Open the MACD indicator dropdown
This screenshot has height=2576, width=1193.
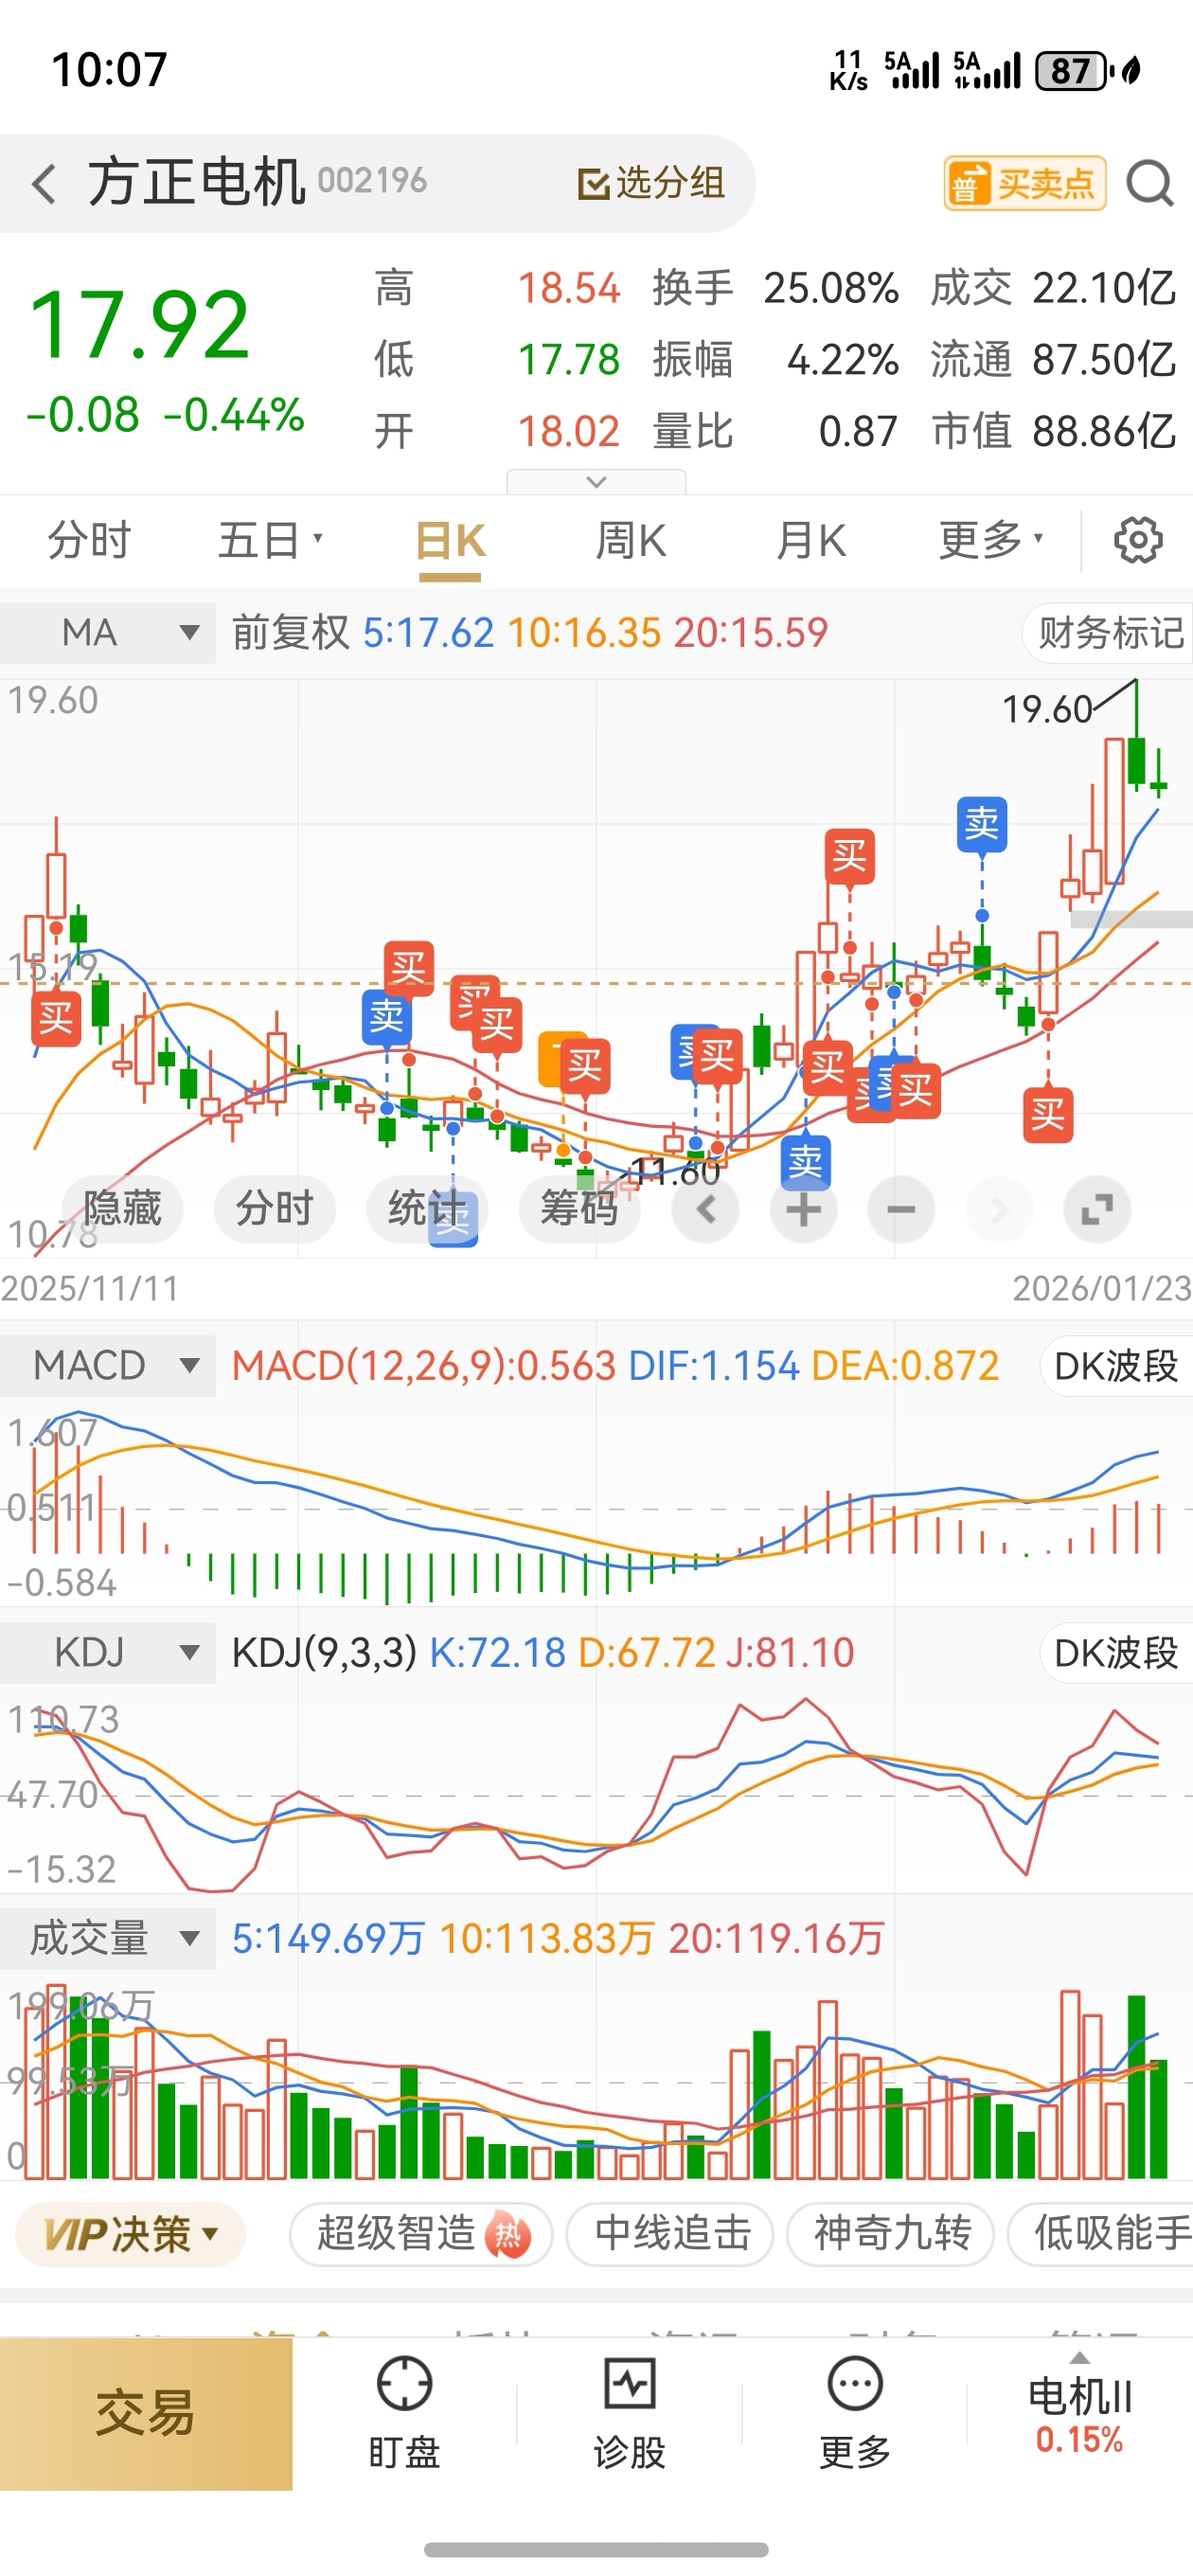[108, 1366]
